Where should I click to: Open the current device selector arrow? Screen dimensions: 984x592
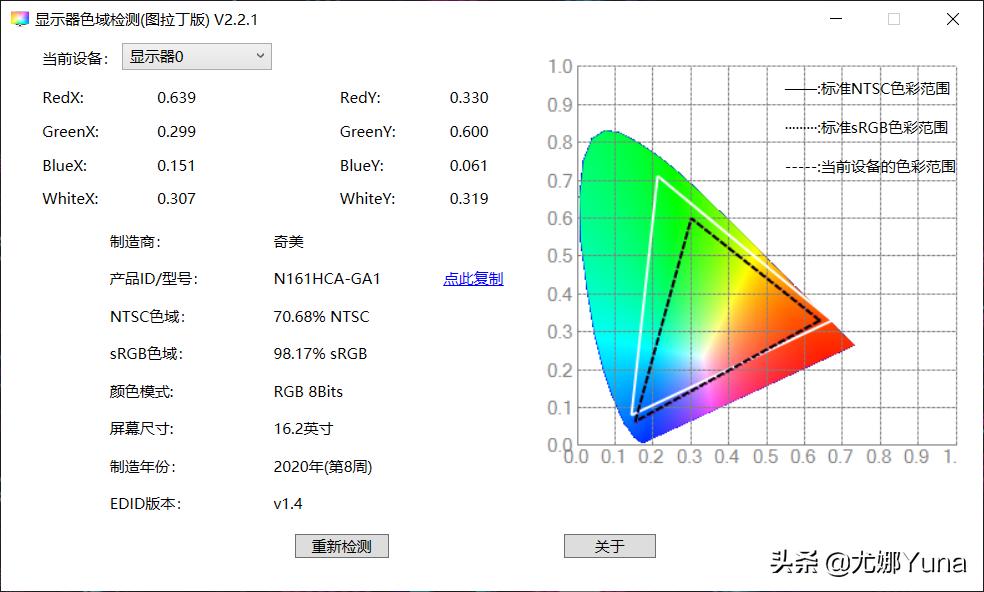point(260,56)
